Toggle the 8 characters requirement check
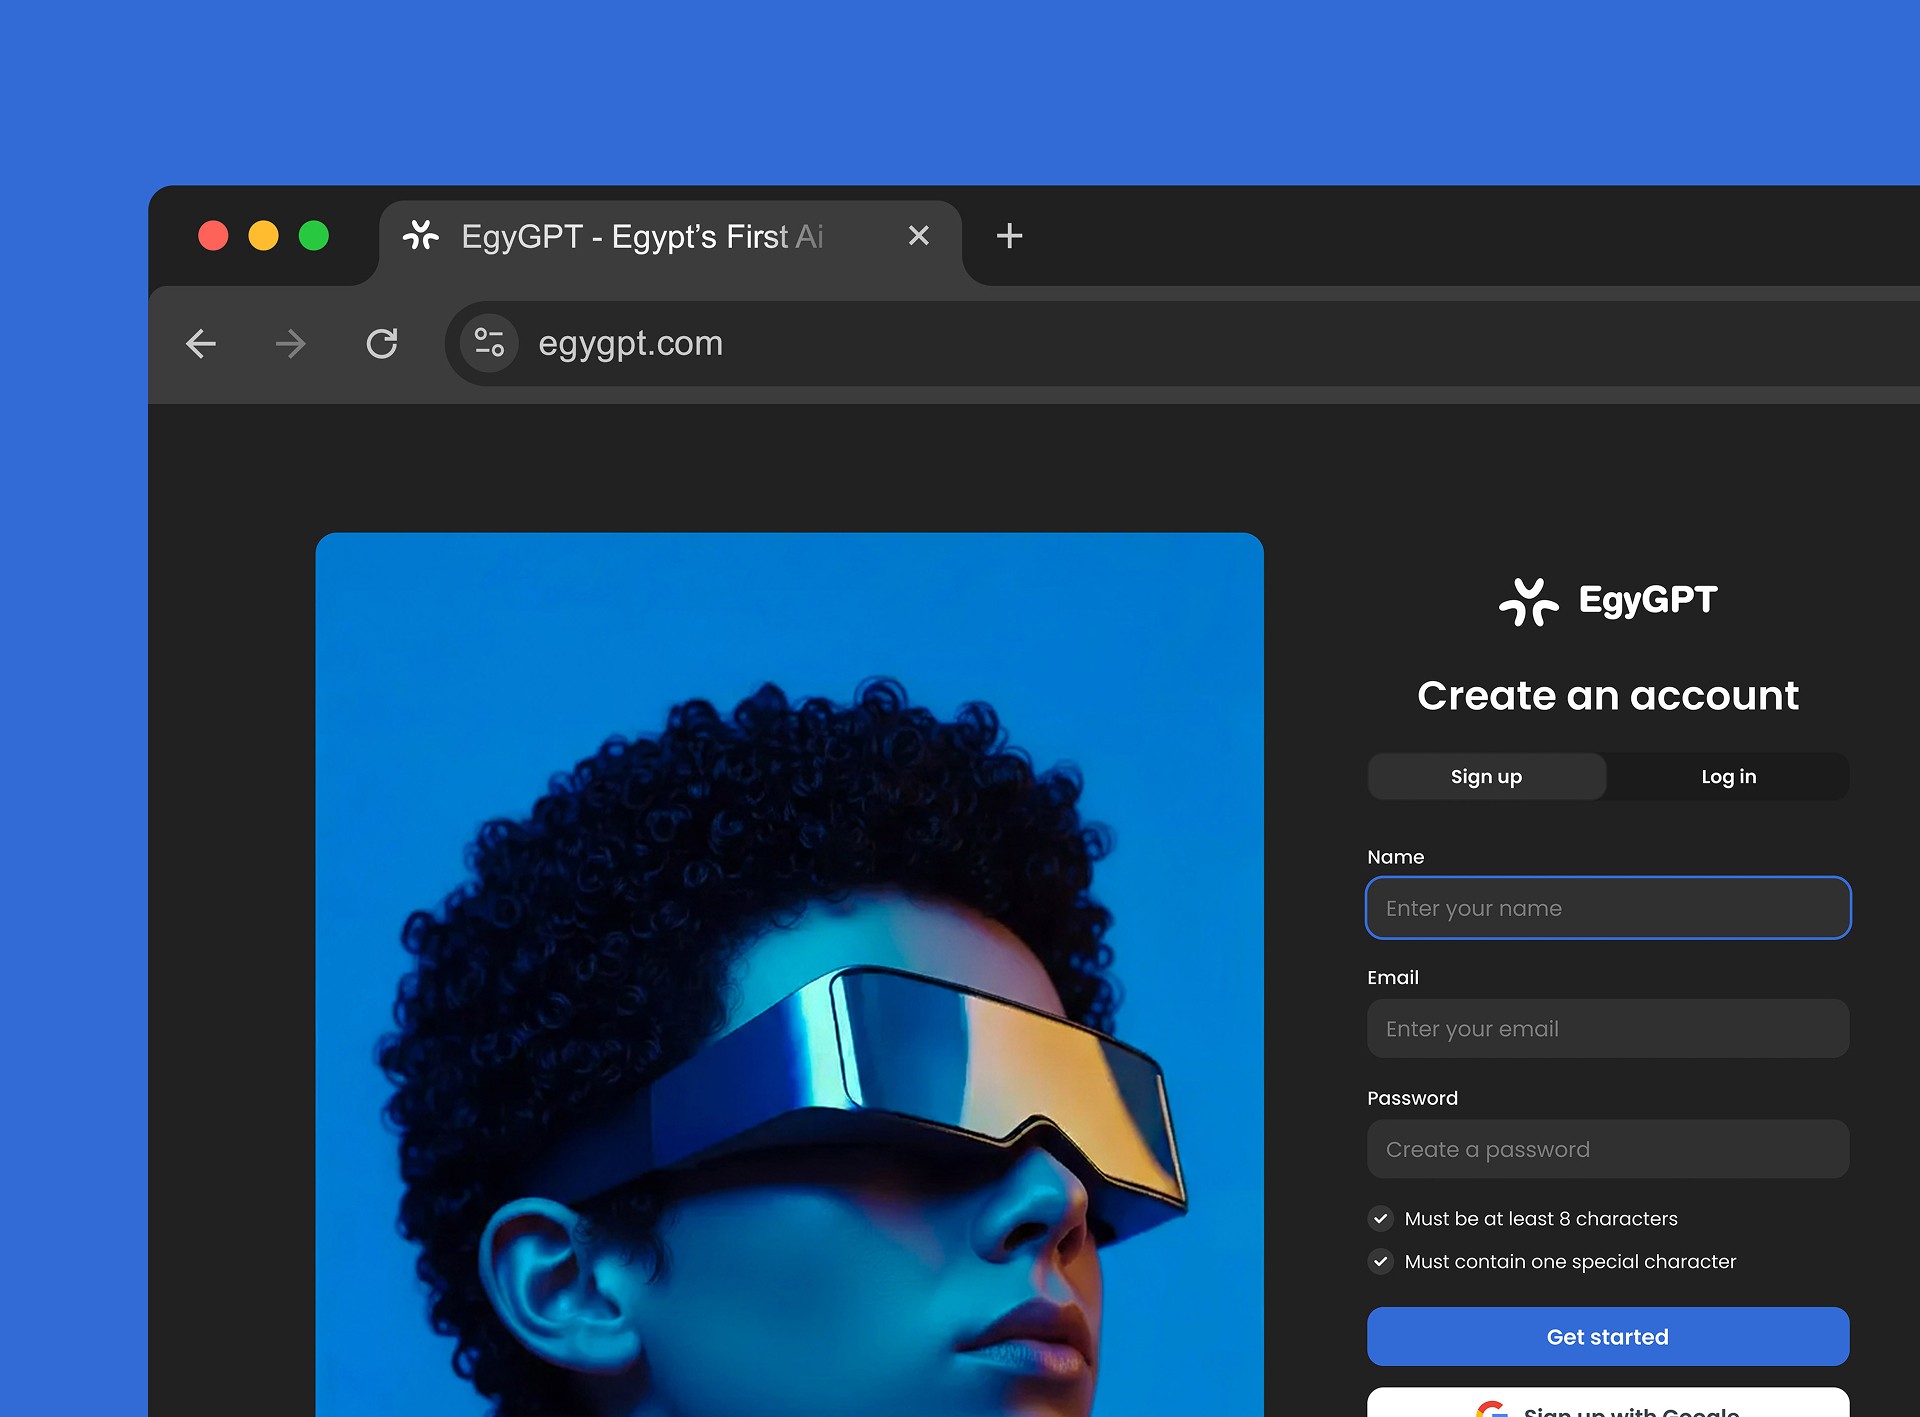 pyautogui.click(x=1381, y=1218)
